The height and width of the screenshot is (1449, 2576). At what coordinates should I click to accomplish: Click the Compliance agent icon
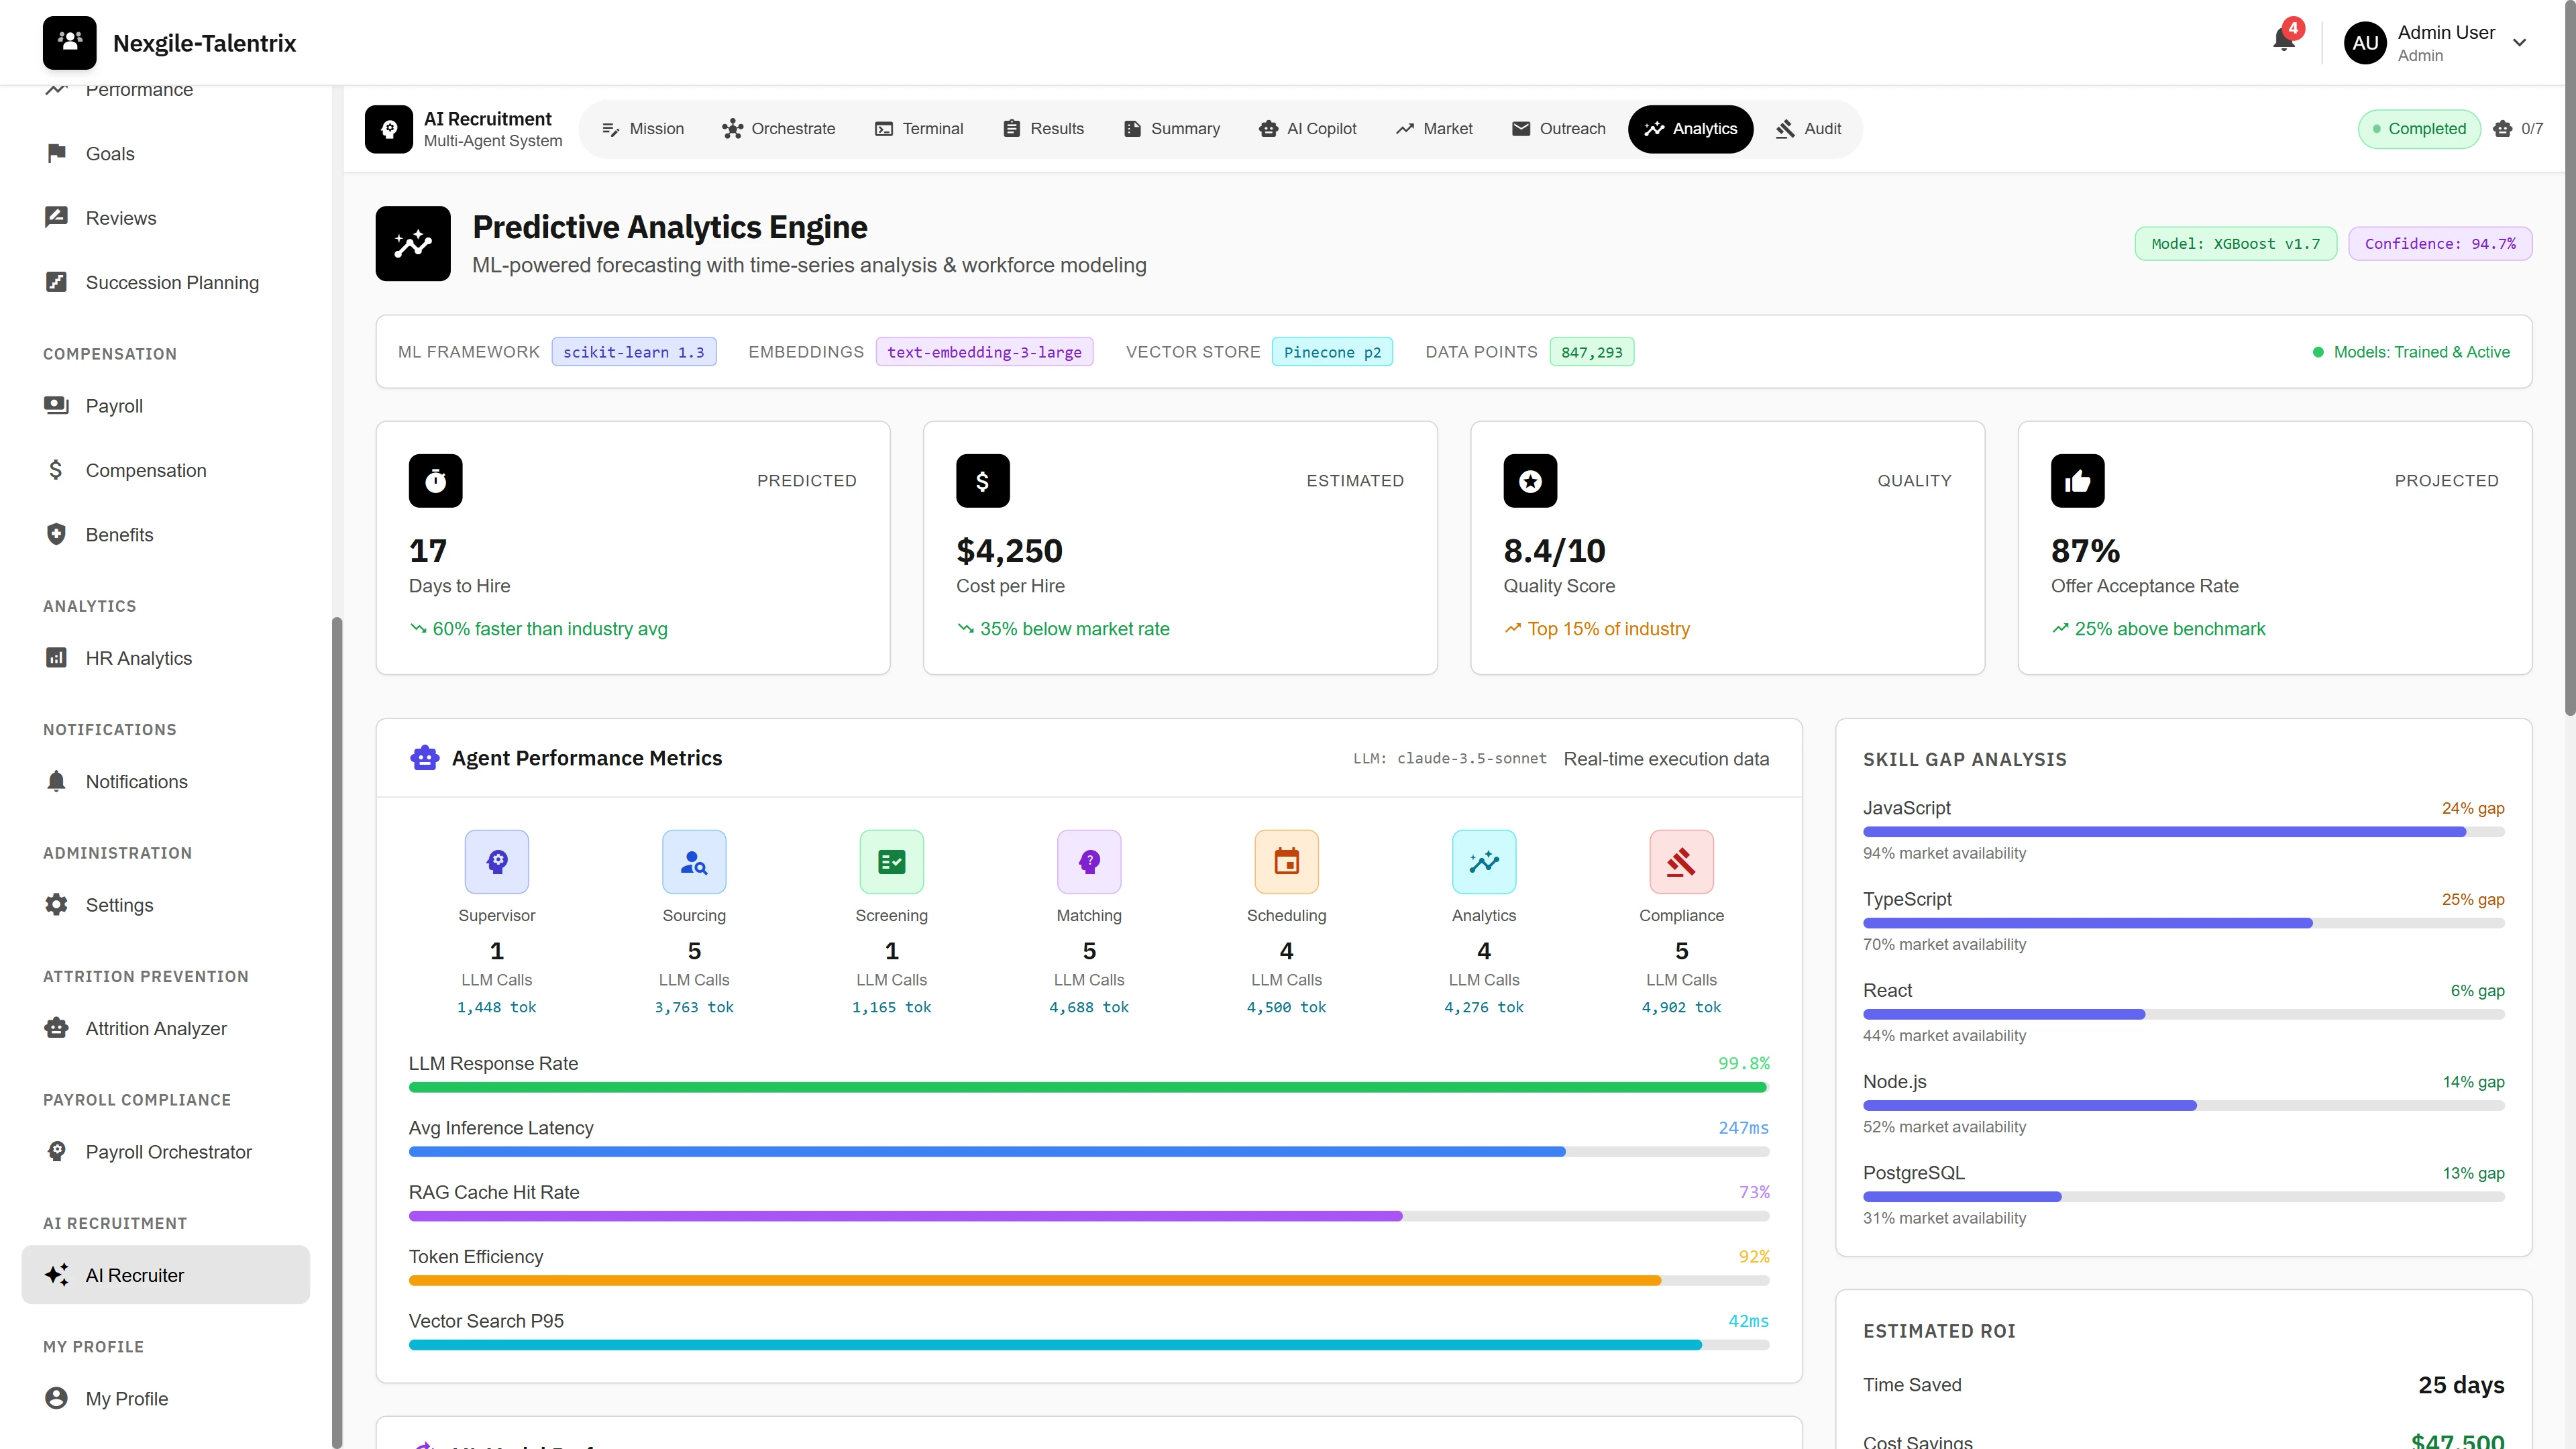tap(1681, 861)
